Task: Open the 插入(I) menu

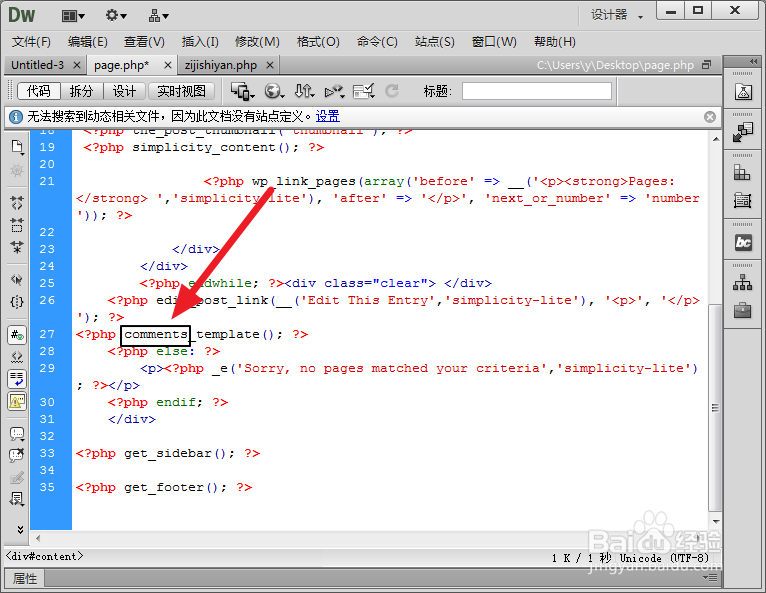Action: (x=200, y=42)
